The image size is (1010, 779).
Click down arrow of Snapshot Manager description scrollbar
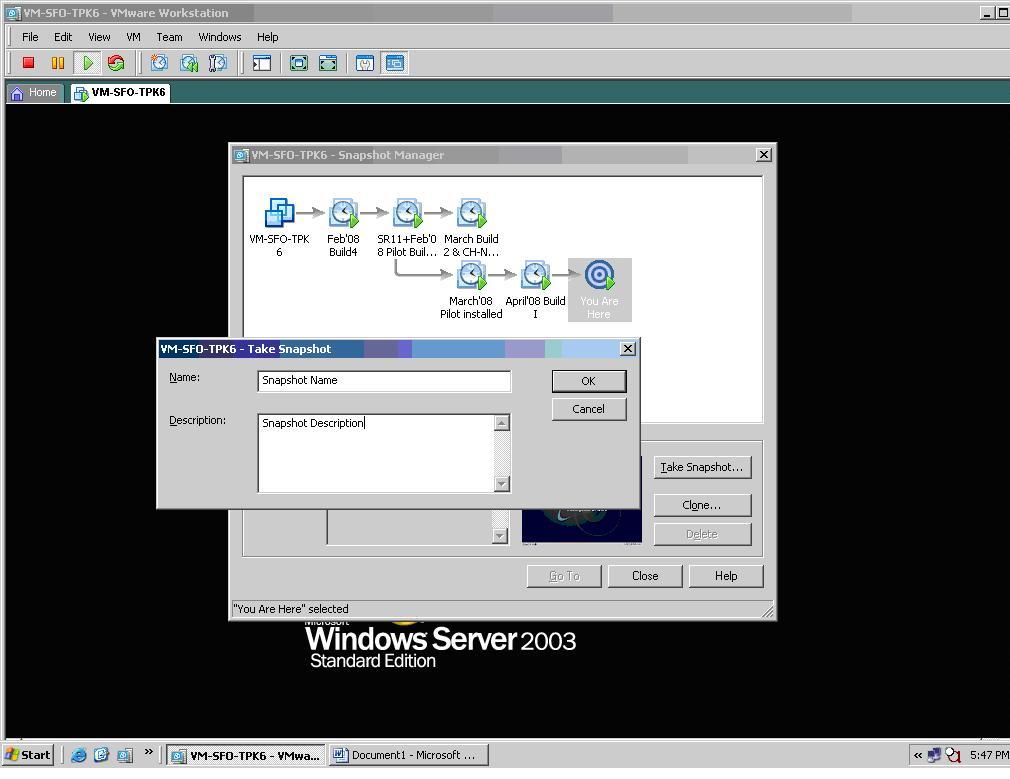[x=500, y=535]
